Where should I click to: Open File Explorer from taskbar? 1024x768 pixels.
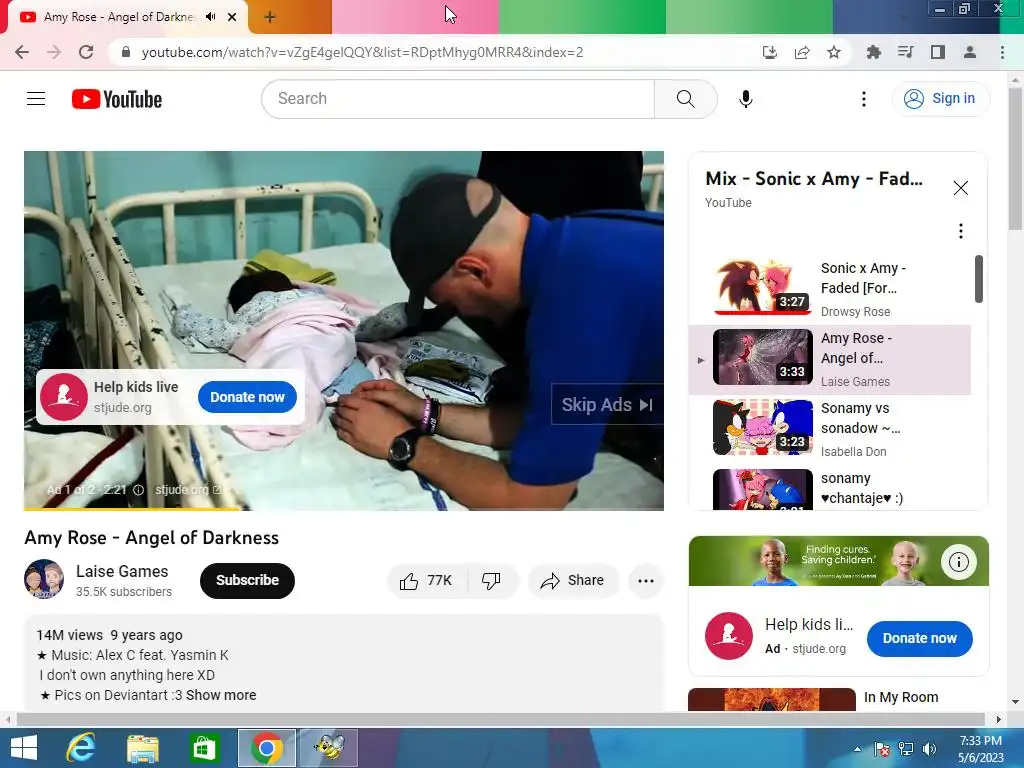pyautogui.click(x=142, y=747)
